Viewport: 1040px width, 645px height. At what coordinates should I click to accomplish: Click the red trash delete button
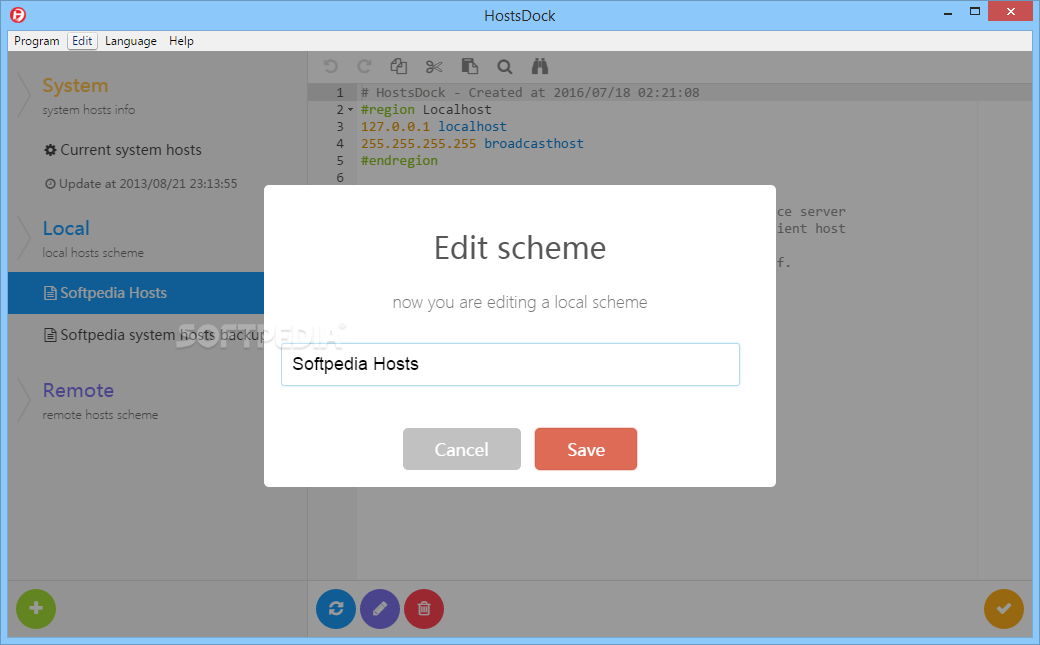tap(424, 609)
